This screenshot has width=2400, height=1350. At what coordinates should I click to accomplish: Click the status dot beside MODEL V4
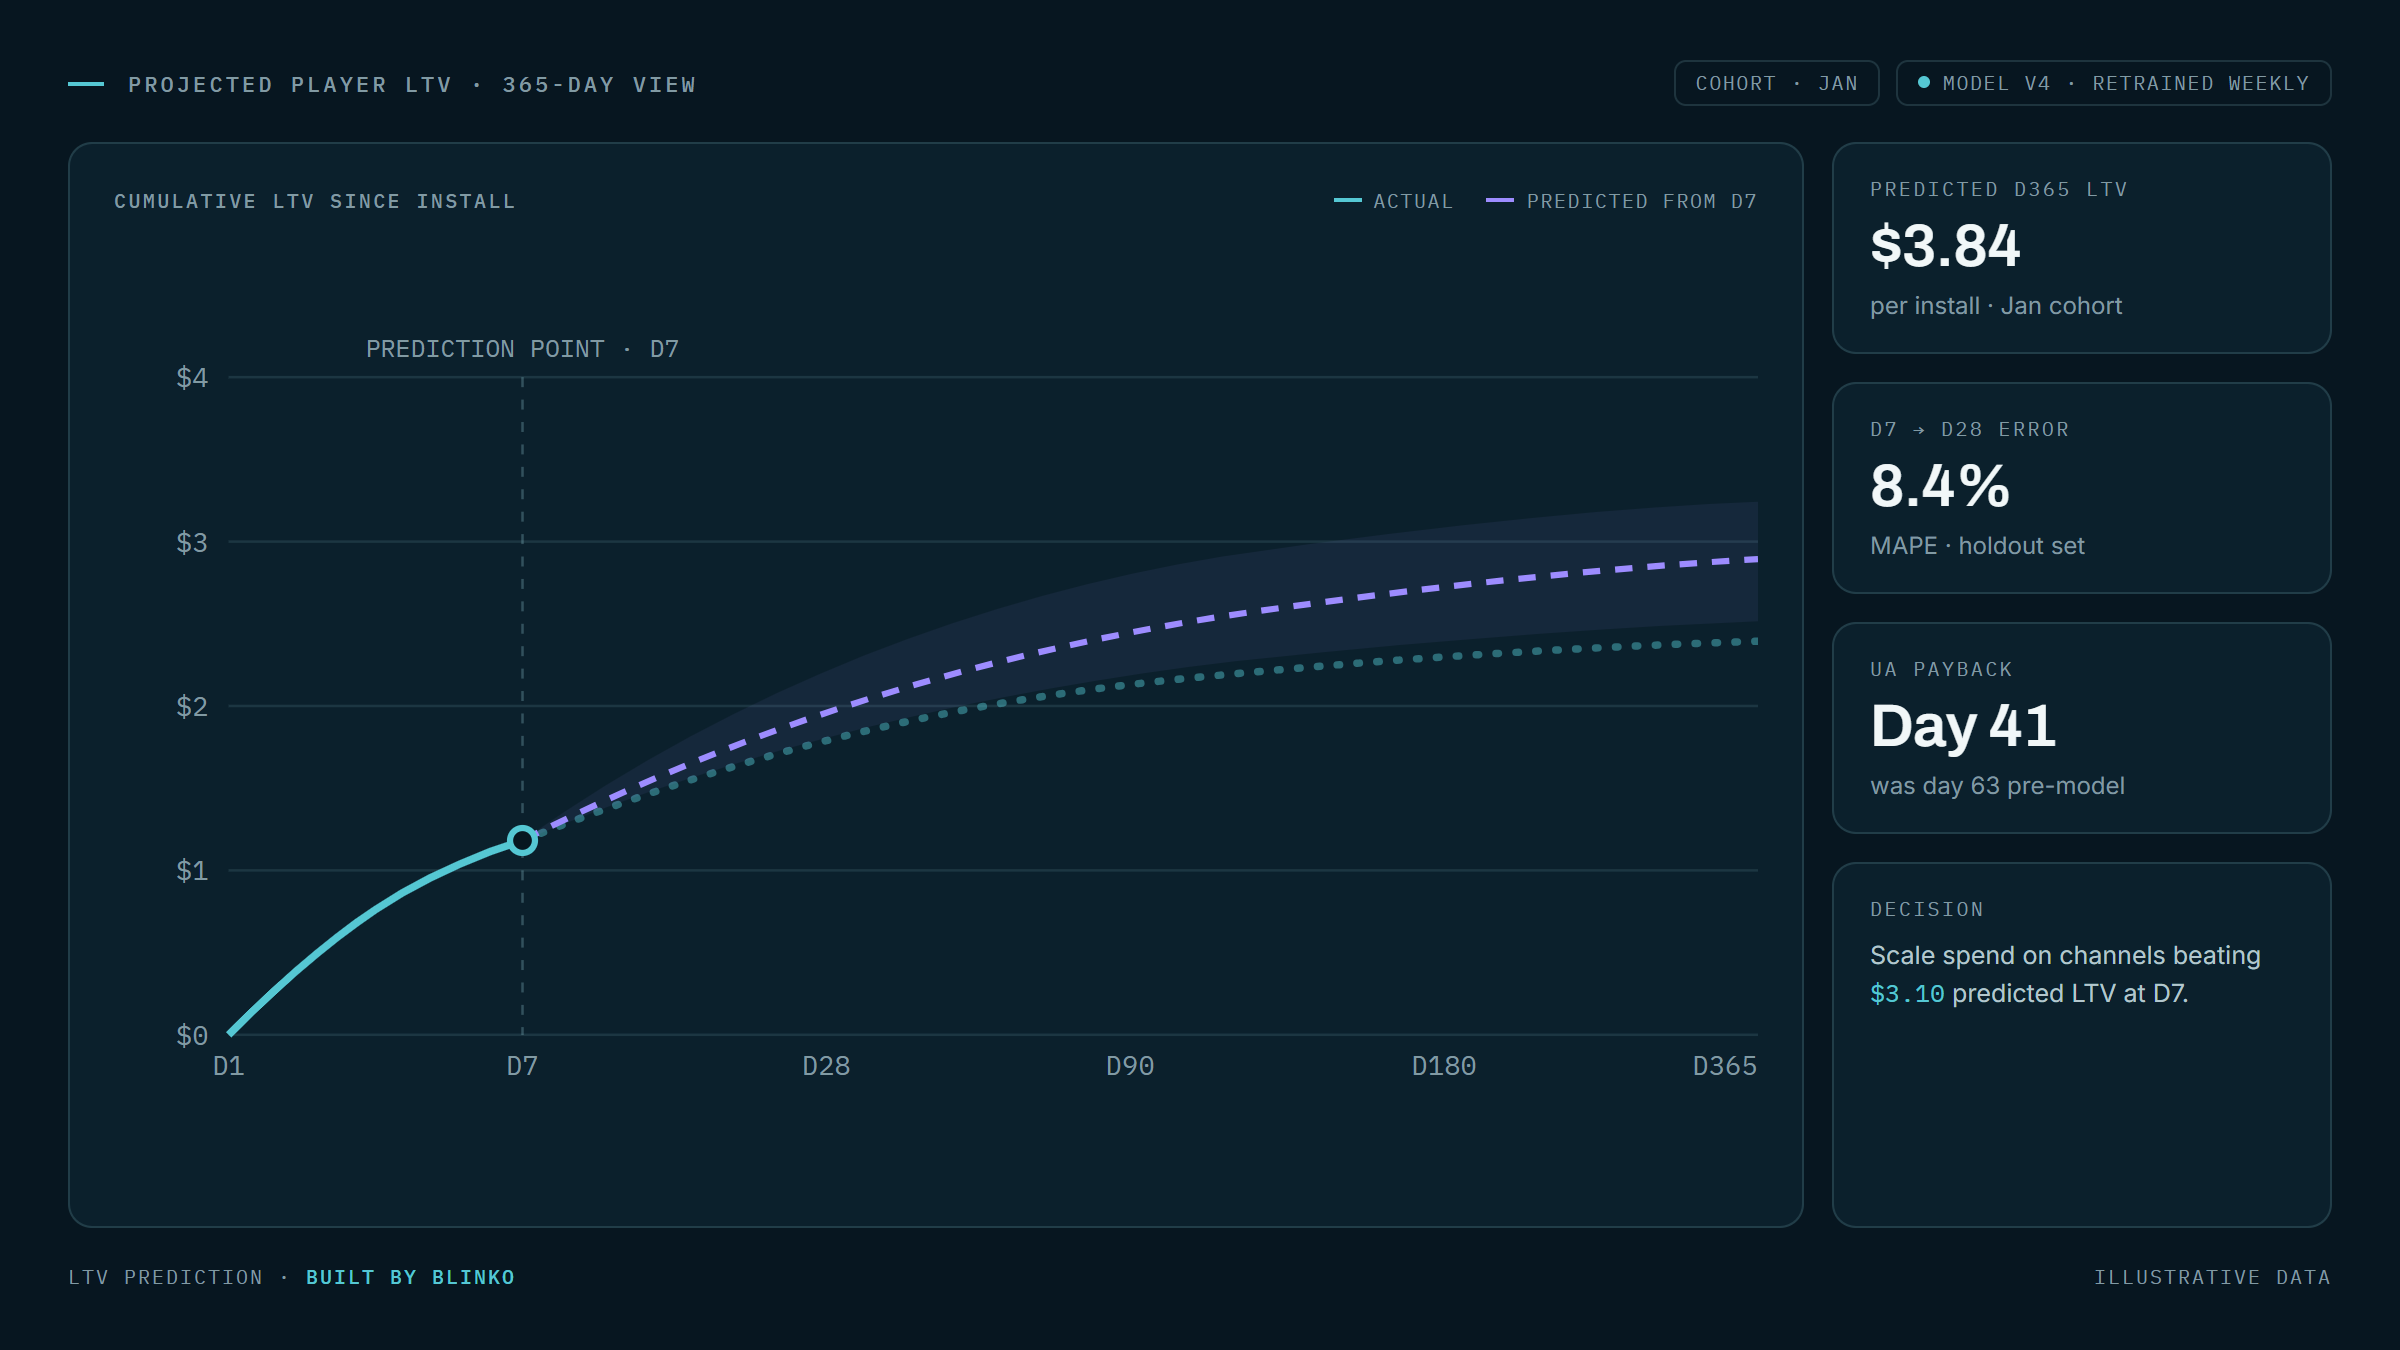(1923, 83)
